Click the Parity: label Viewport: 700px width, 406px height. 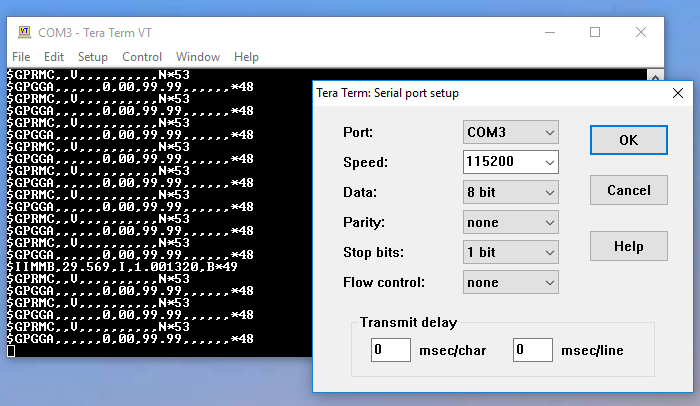point(364,222)
